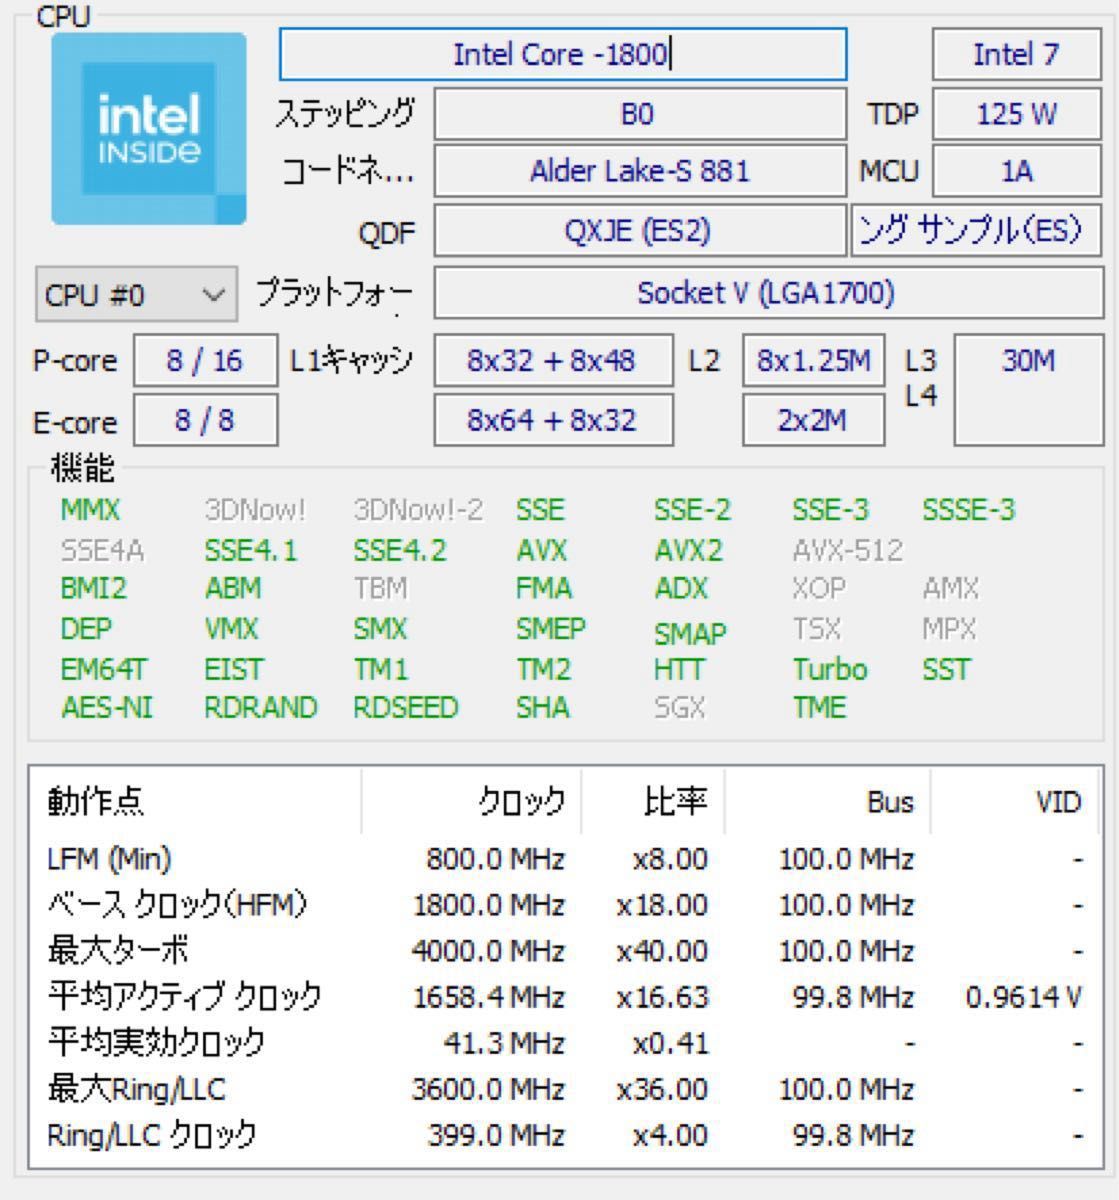Select the ベース クロック(HFM) row
Viewport: 1119px width, 1200px height.
click(x=565, y=905)
